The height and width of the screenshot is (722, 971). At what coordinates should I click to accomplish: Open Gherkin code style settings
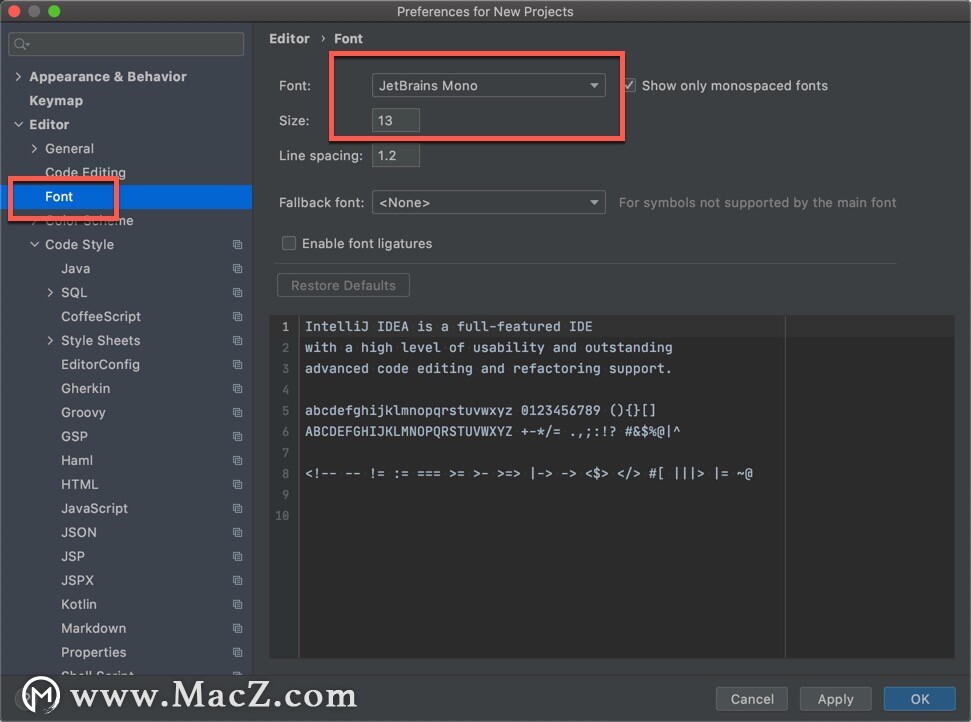(85, 388)
